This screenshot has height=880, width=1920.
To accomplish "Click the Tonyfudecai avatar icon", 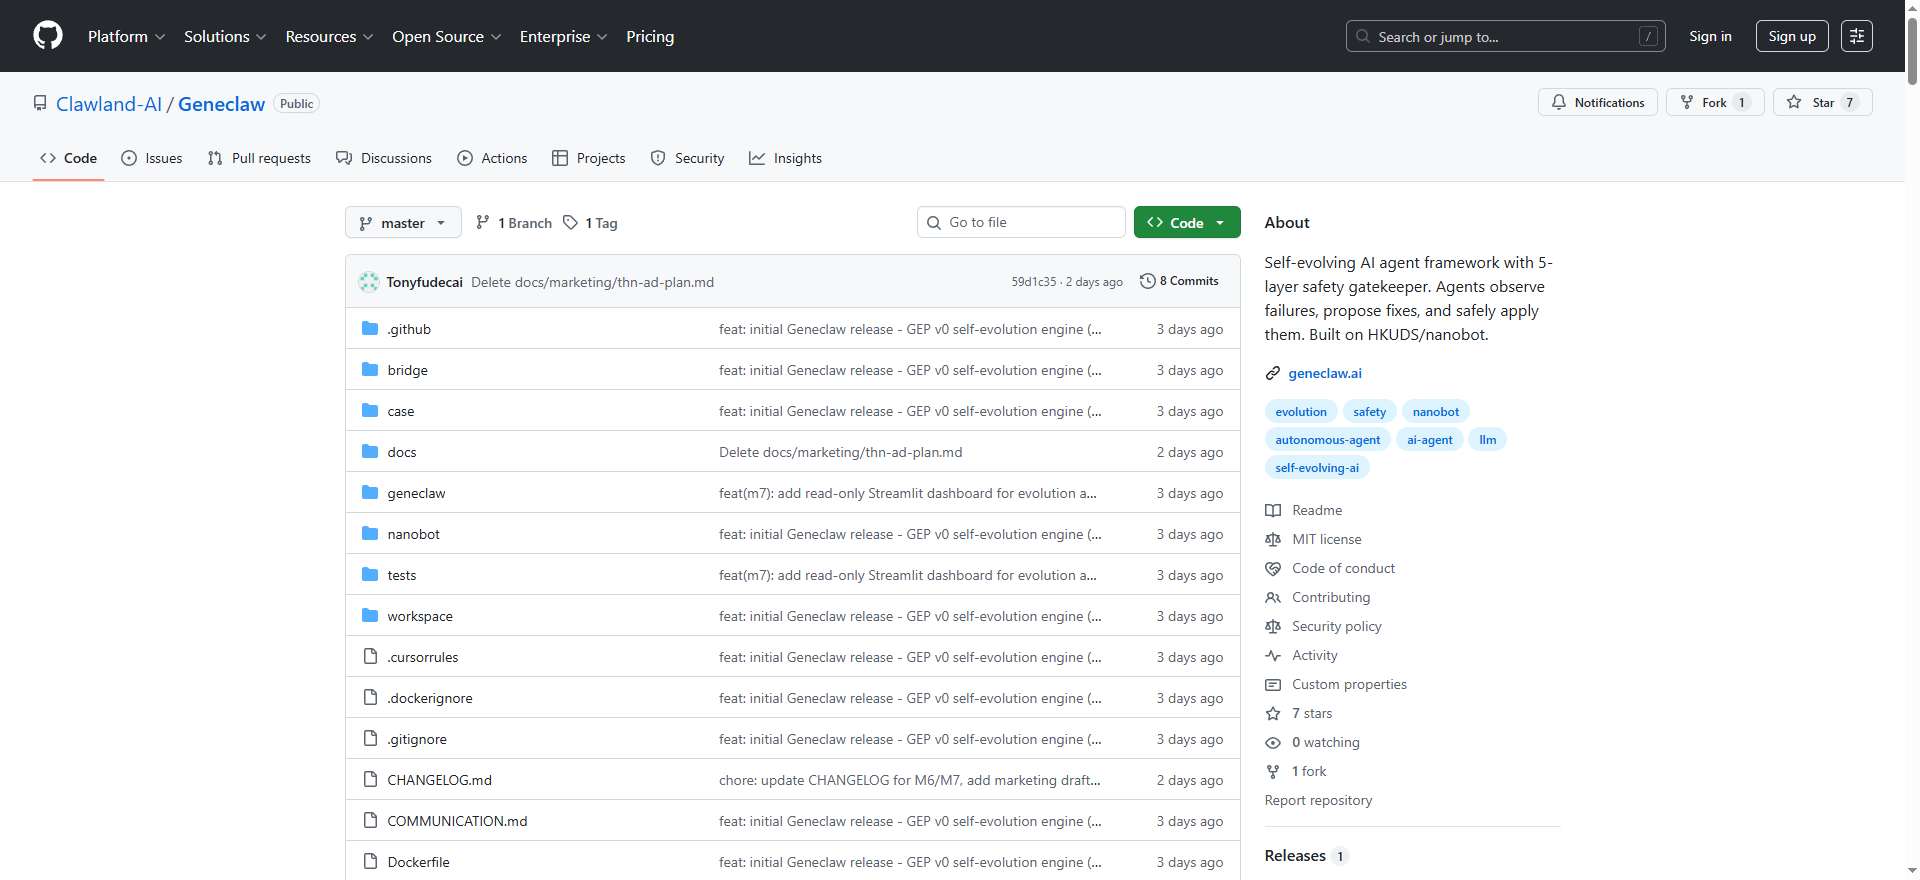I will click(369, 282).
